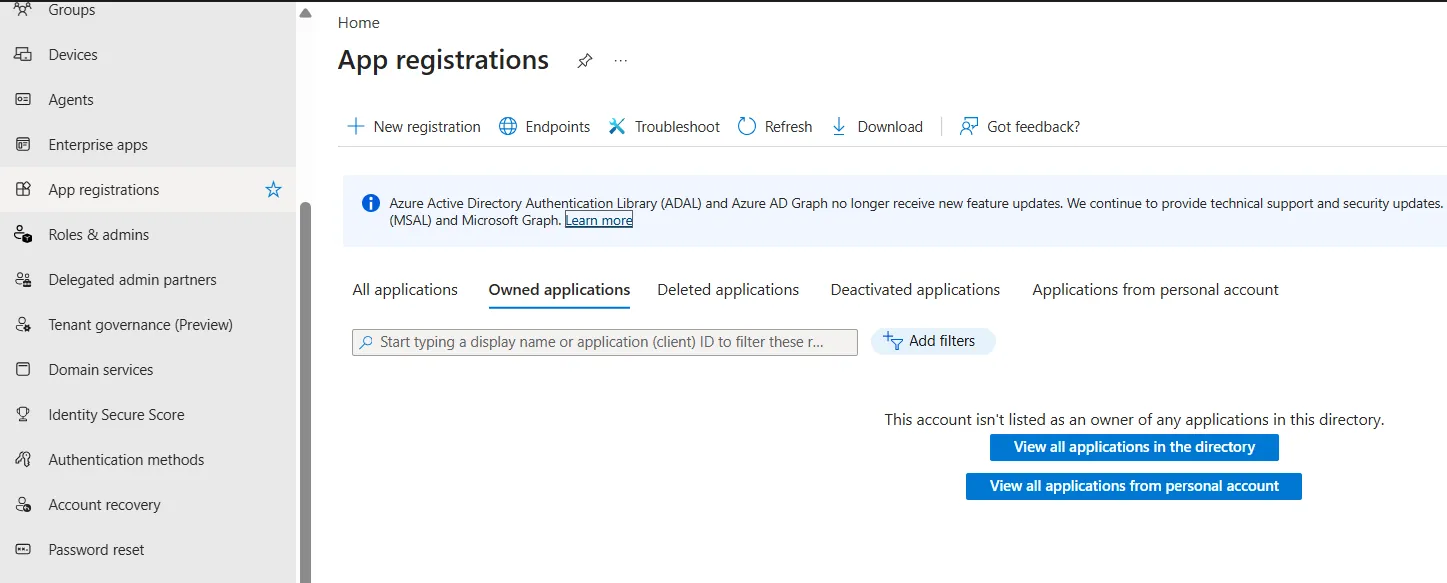Click the Enterprise apps sidebar icon
This screenshot has height=583, width=1447.
(23, 144)
